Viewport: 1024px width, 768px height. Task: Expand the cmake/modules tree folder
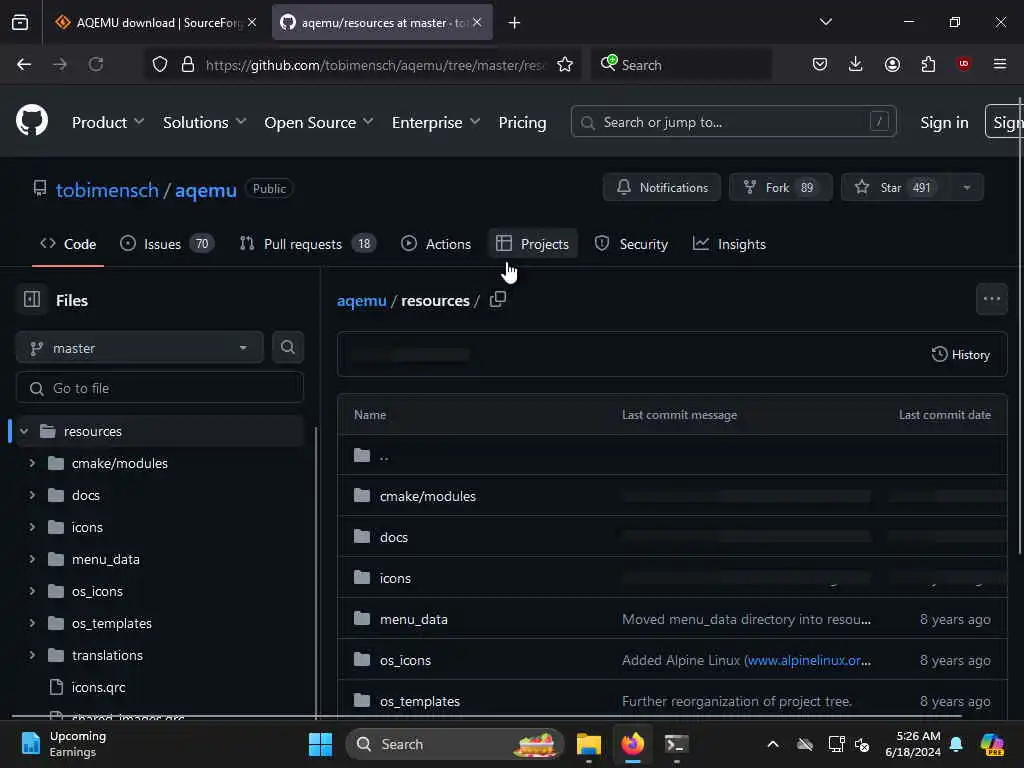pos(31,463)
